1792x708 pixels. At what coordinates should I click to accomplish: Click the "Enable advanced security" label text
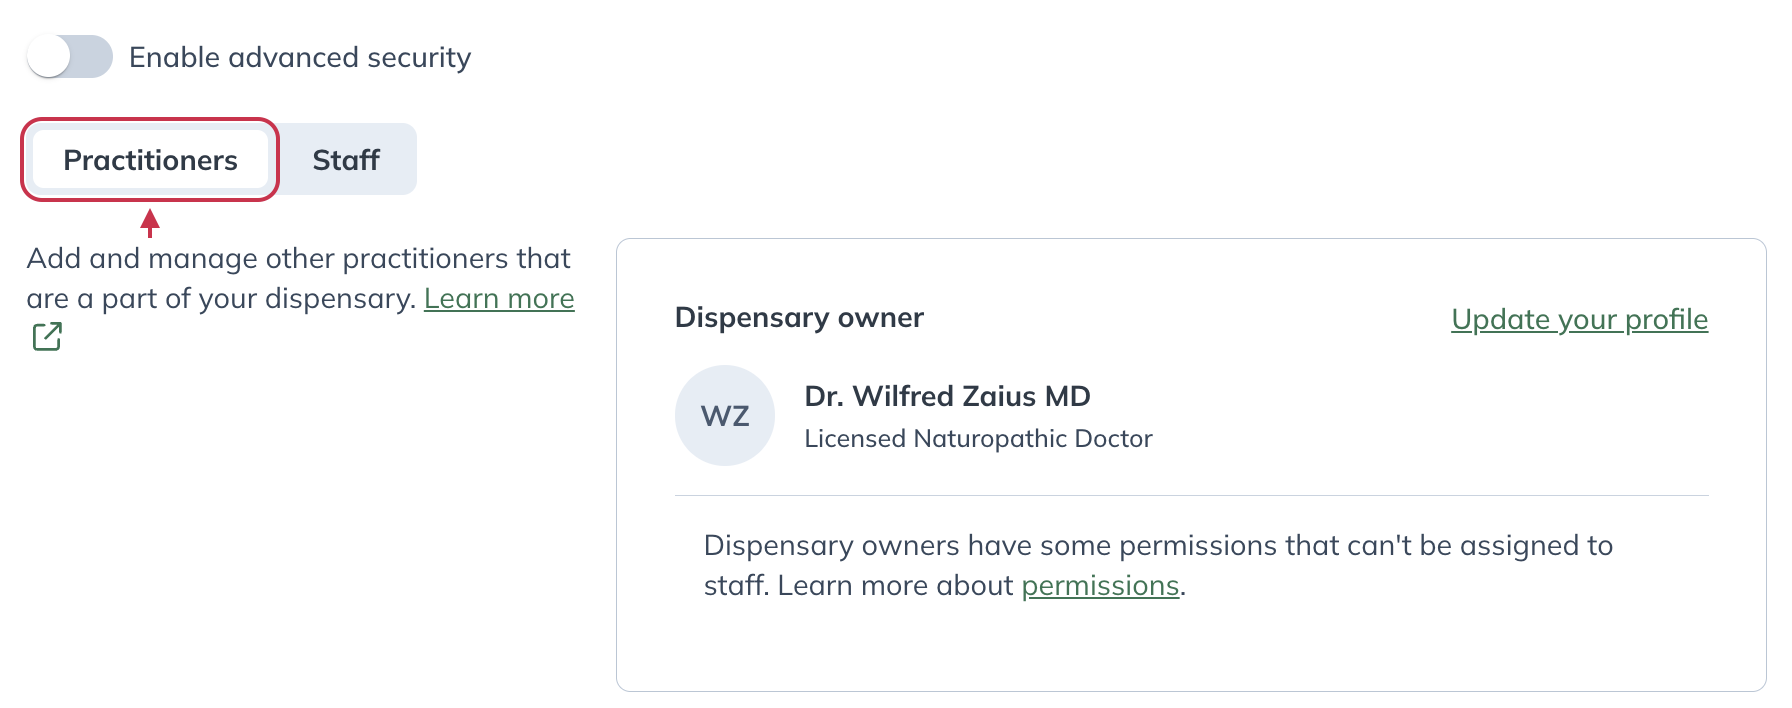point(299,58)
